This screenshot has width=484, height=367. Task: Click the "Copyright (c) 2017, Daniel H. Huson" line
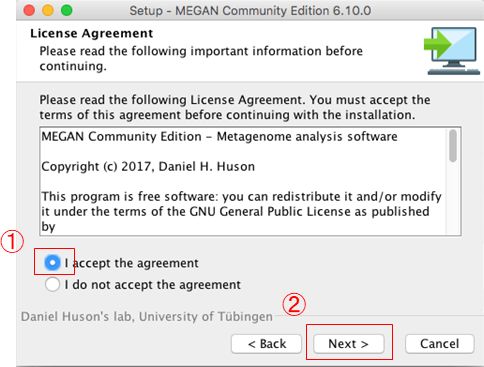[148, 166]
